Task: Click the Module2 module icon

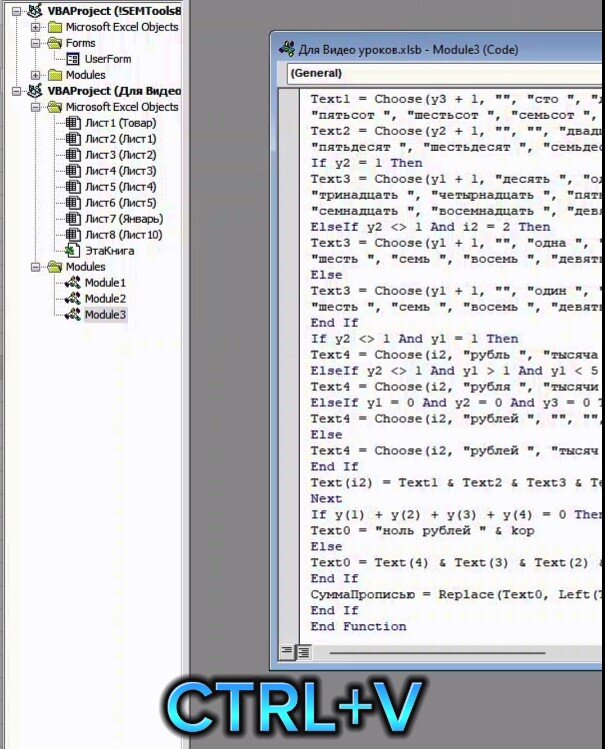Action: pyautogui.click(x=73, y=299)
